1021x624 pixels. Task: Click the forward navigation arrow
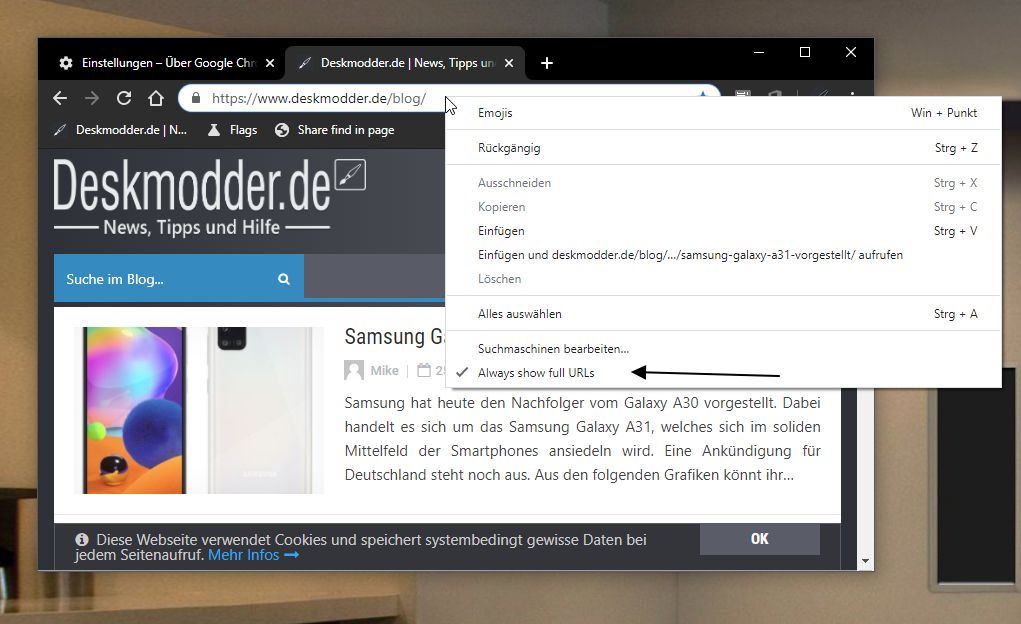[x=92, y=98]
